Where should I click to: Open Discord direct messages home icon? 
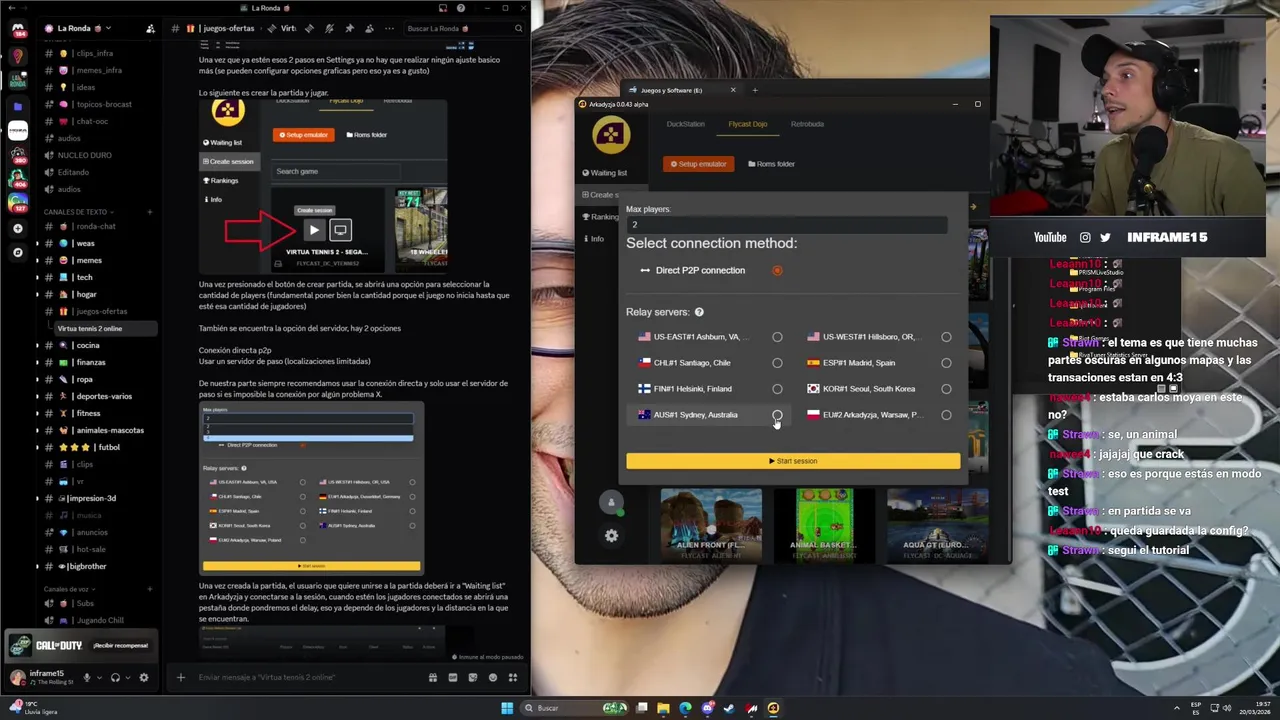click(18, 29)
